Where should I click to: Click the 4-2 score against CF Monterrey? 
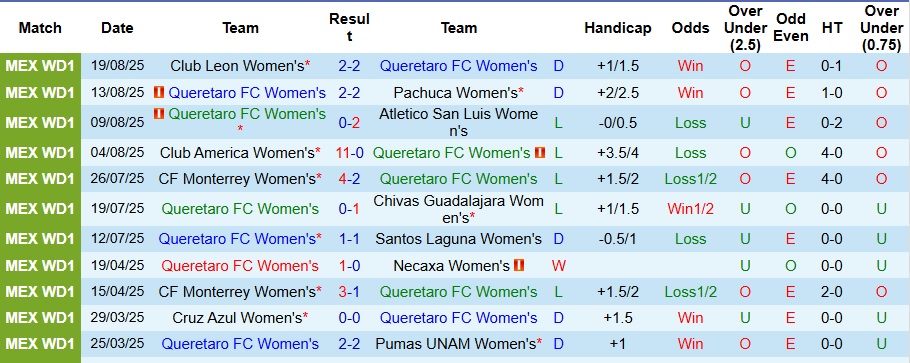click(349, 179)
